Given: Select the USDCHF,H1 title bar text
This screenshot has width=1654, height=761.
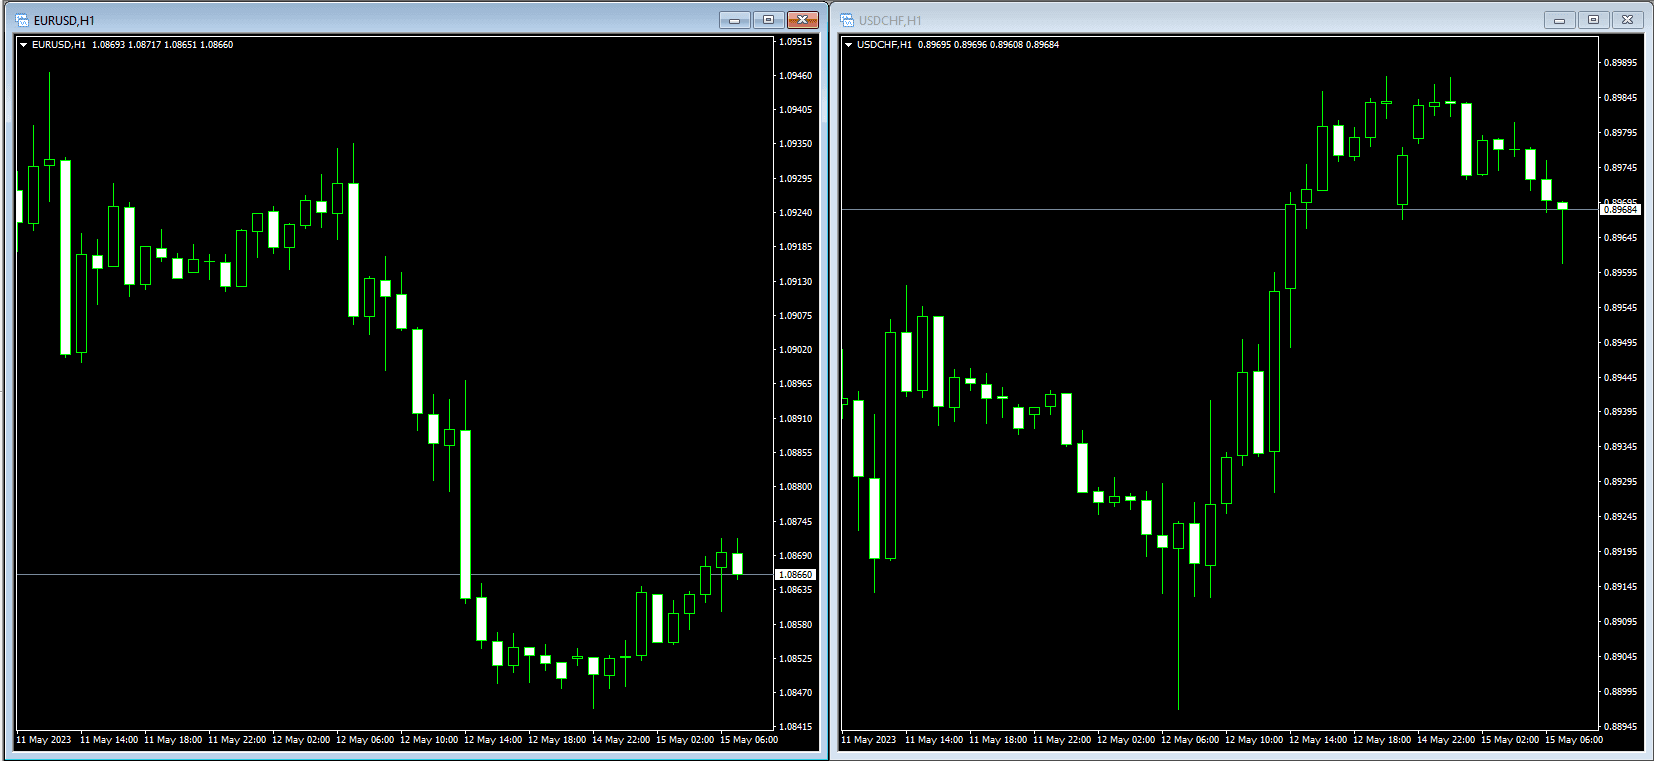Looking at the screenshot, I should 890,20.
